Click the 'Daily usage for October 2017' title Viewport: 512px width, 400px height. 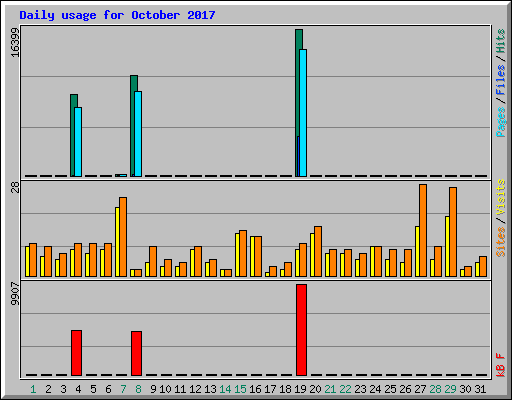pos(117,15)
